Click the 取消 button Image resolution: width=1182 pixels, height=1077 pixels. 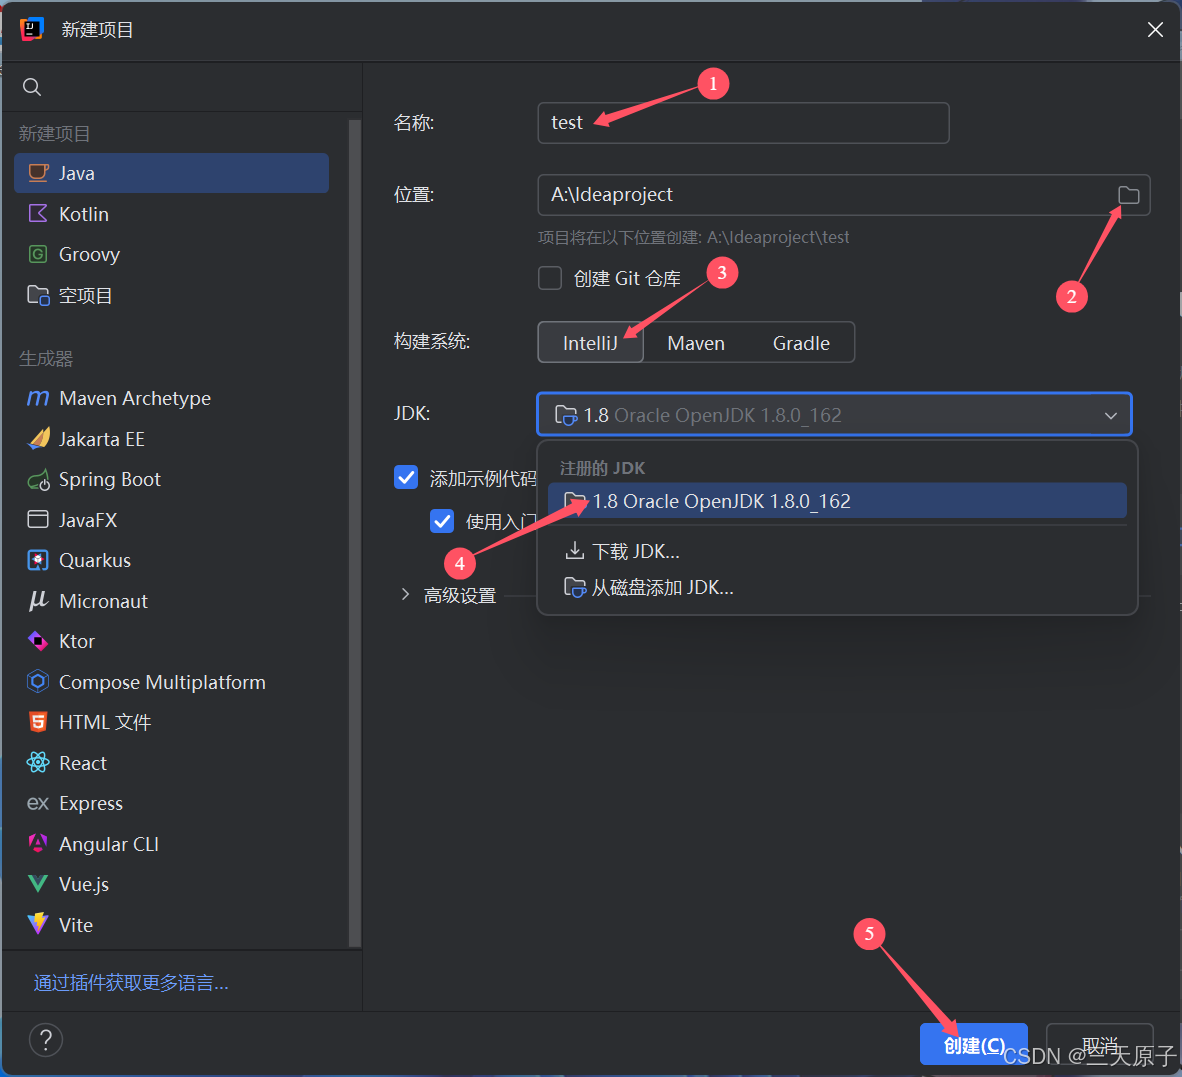(x=1100, y=1045)
